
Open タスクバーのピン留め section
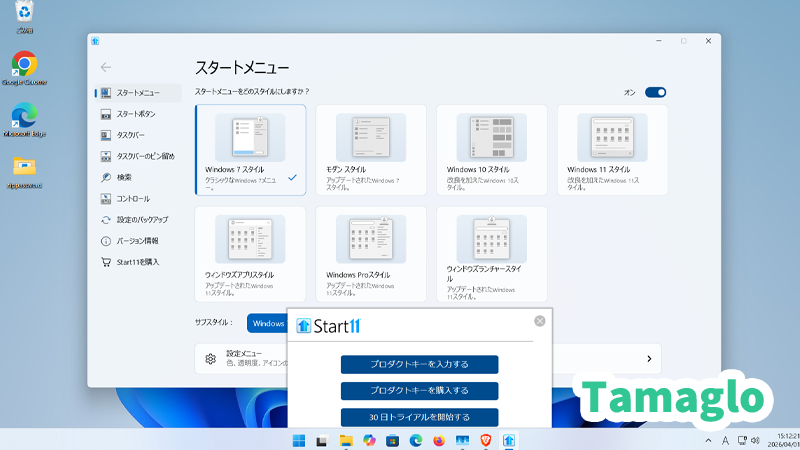145,156
